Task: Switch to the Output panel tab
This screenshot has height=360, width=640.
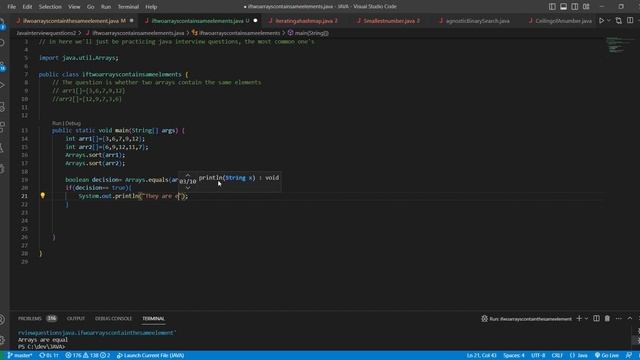Action: pos(76,318)
